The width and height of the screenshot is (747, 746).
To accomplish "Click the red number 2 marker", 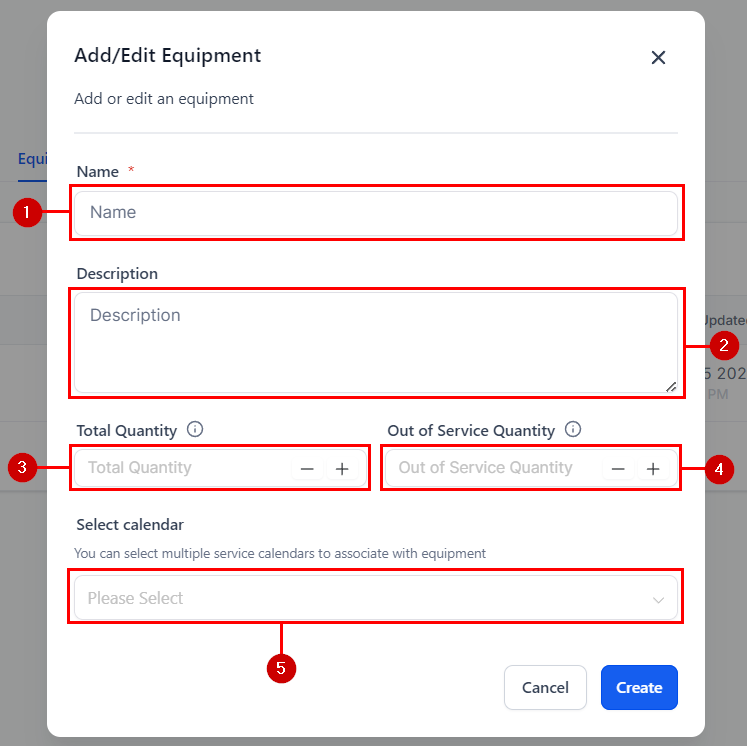I will (723, 346).
